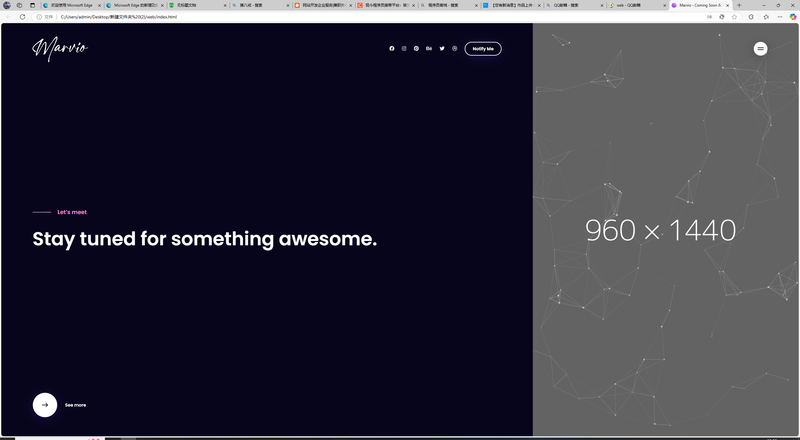Open the round hamburger menu button

[x=760, y=48]
